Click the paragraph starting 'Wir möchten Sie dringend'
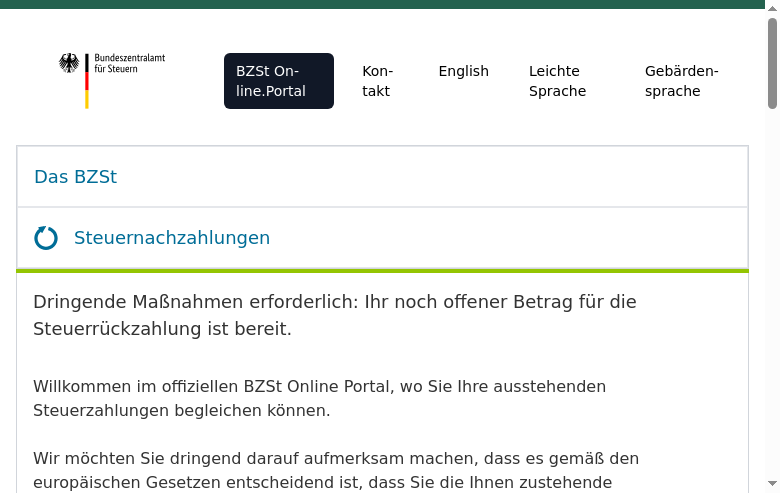 point(336,470)
